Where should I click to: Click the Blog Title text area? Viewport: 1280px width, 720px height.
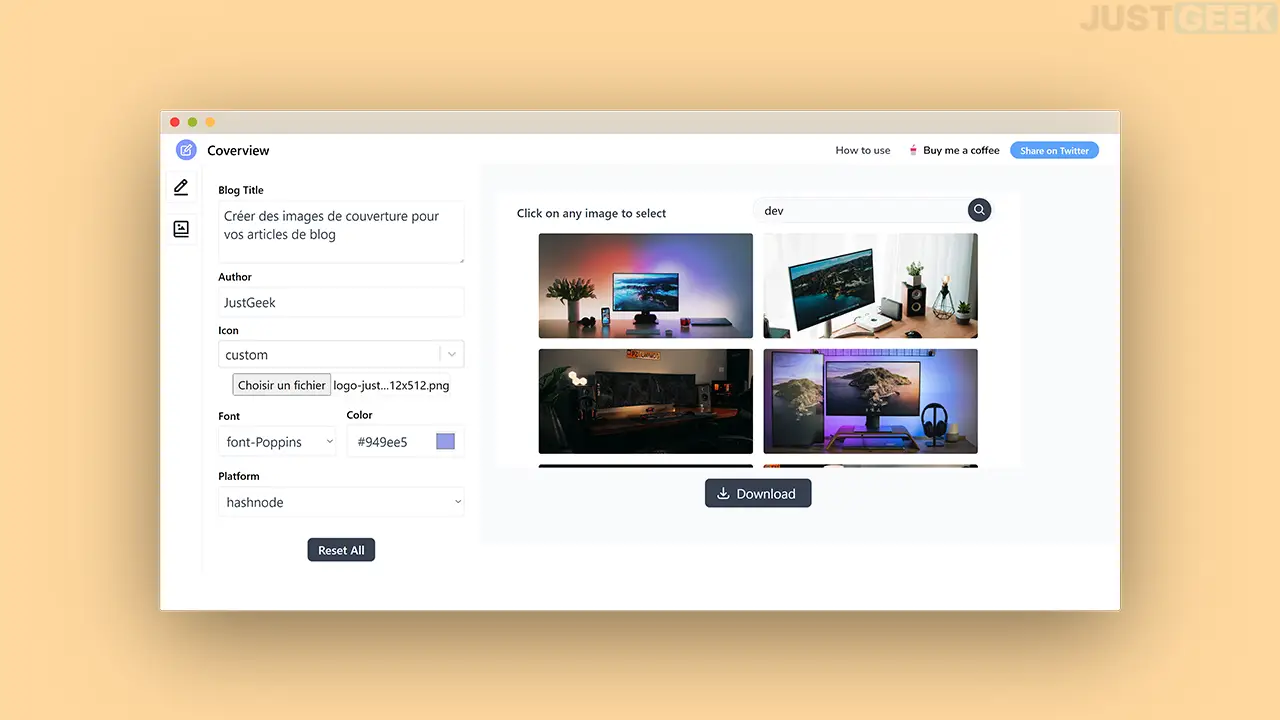[341, 232]
